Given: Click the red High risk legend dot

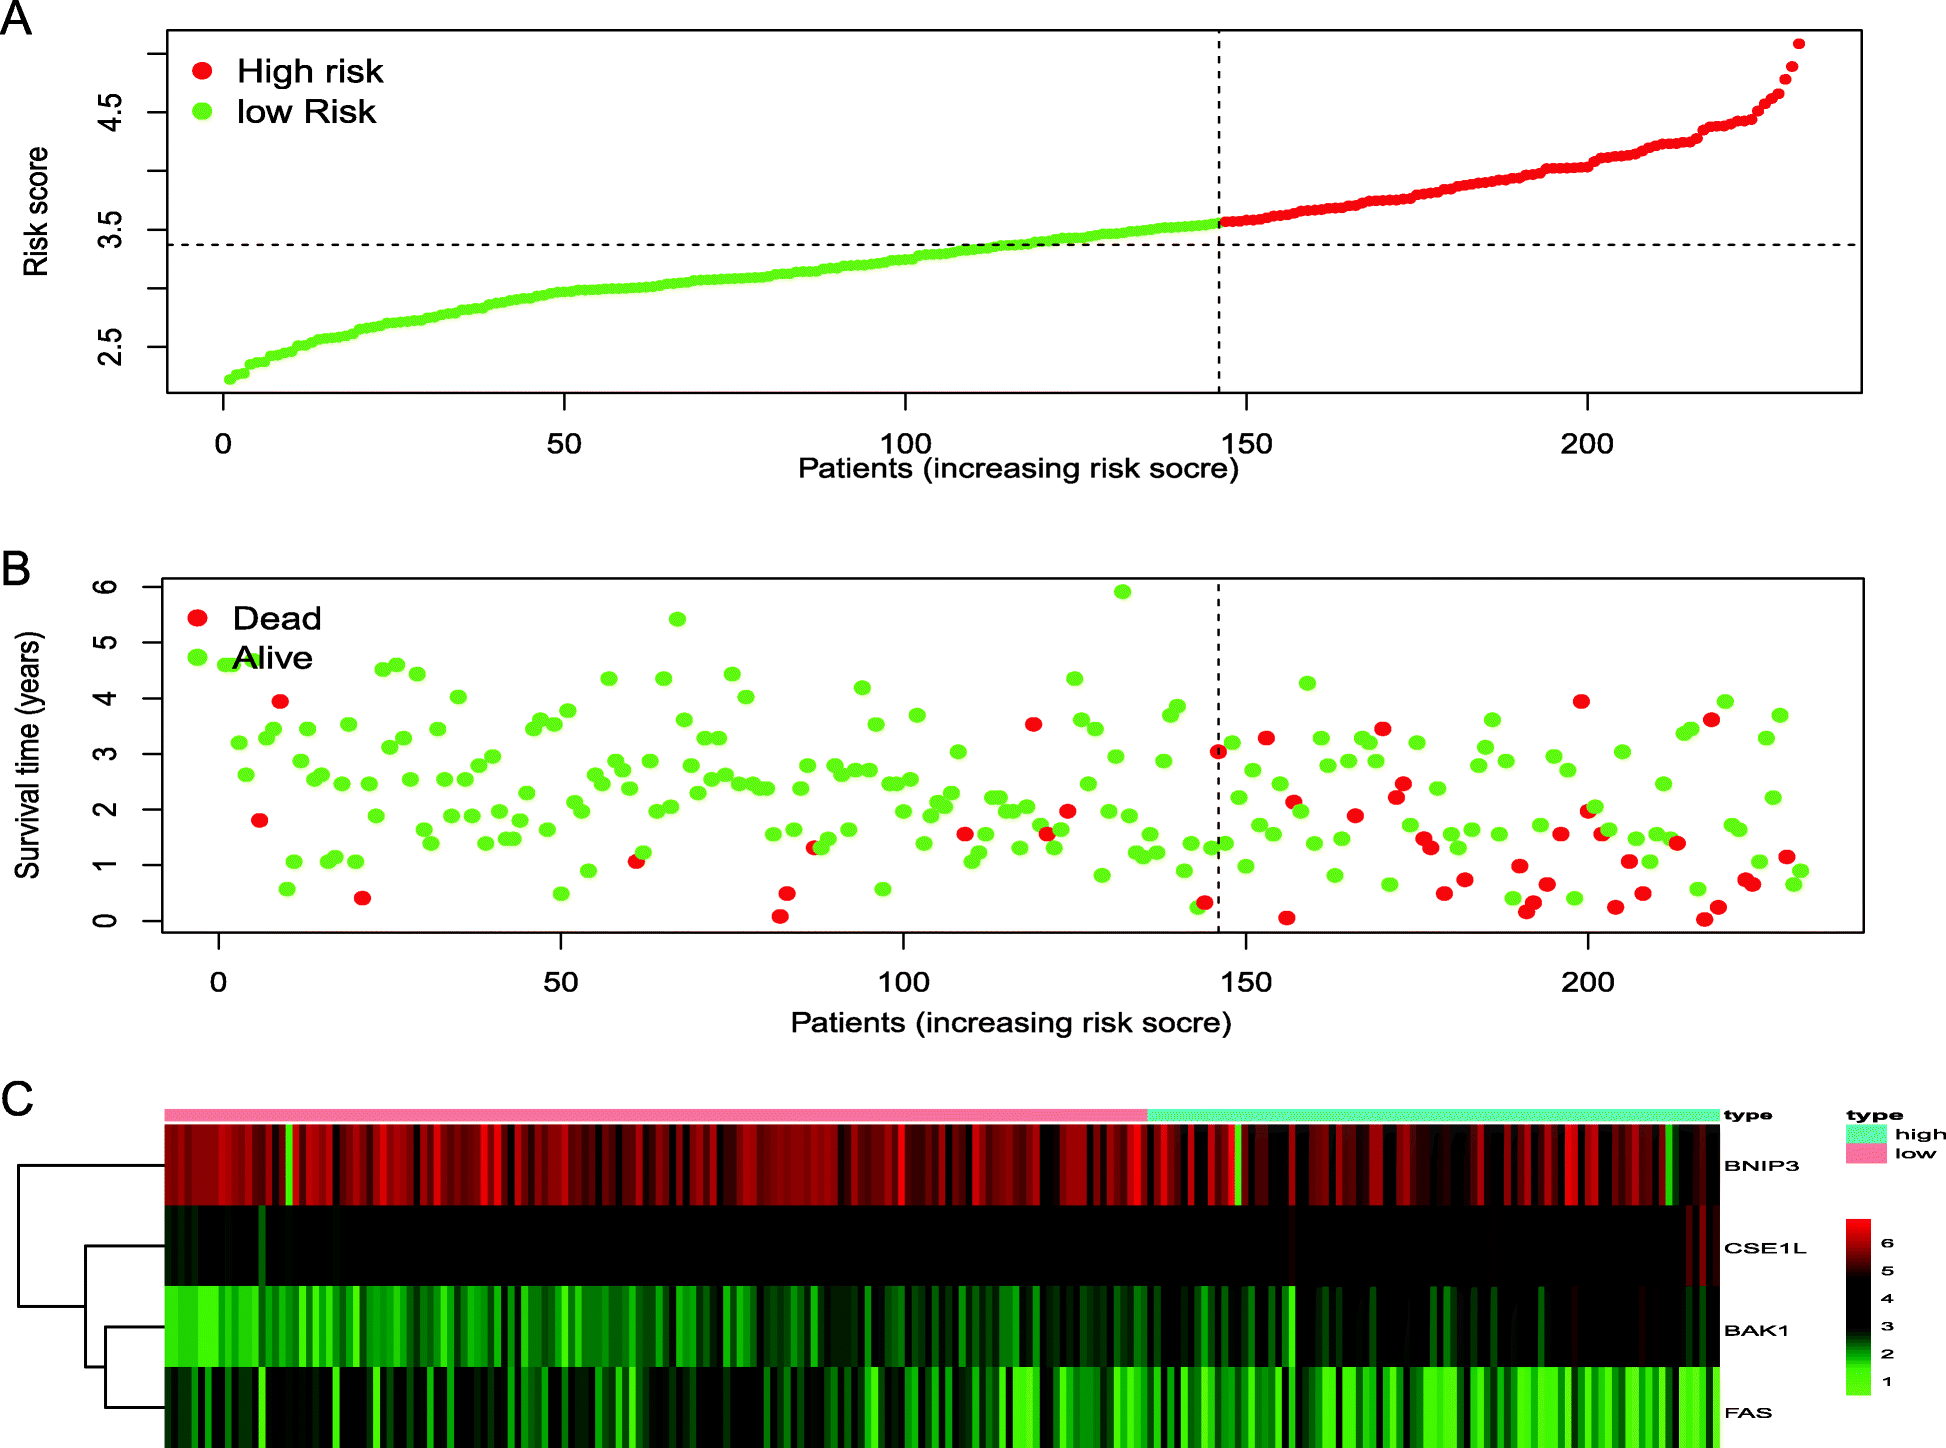Looking at the screenshot, I should pos(202,70).
